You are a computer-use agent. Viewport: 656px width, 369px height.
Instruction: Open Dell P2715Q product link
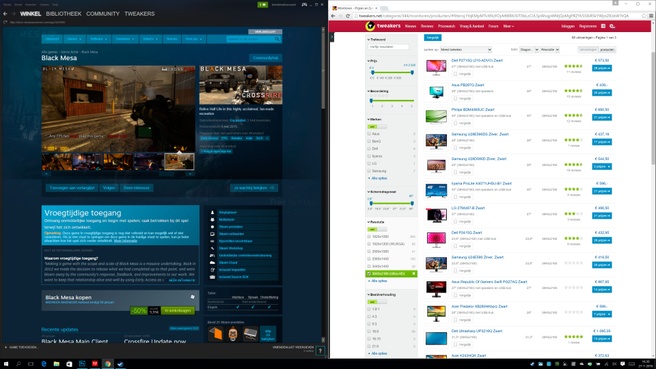pyautogui.click(x=477, y=61)
